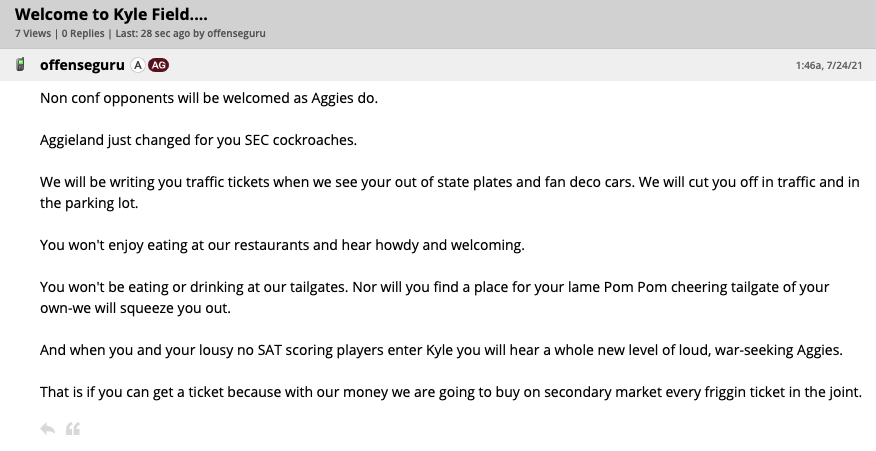Click the final sentence about secondary market tickets
This screenshot has width=876, height=451.
coord(450,391)
